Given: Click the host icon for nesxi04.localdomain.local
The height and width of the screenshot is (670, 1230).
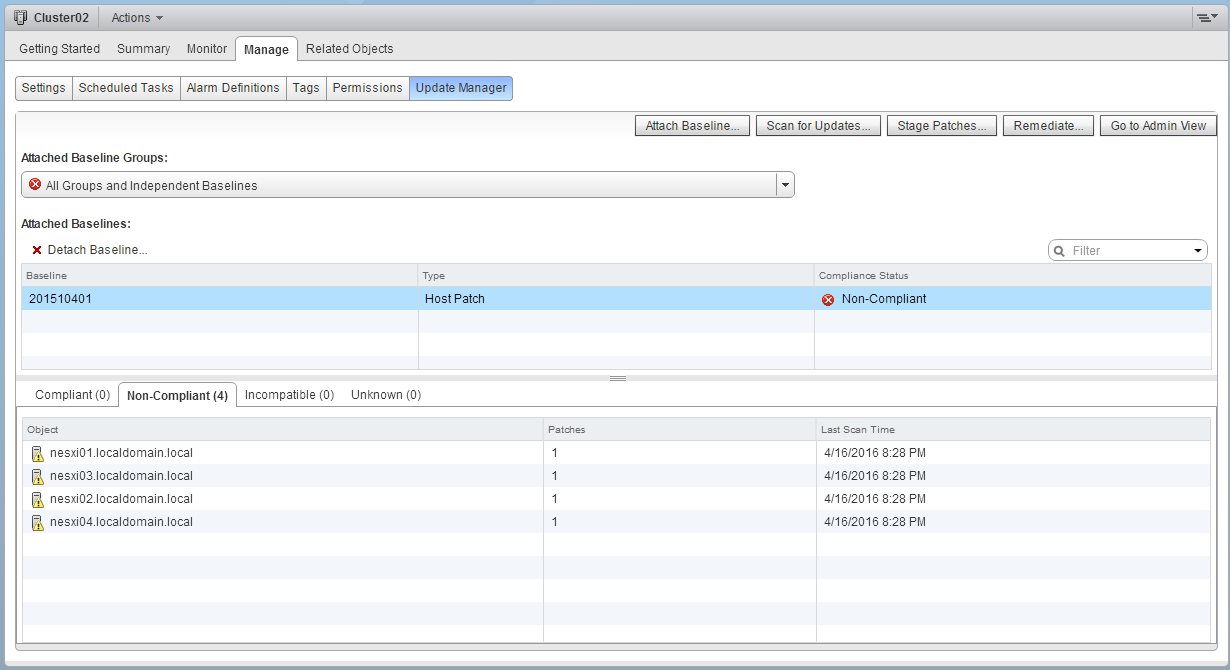Looking at the screenshot, I should click(37, 523).
